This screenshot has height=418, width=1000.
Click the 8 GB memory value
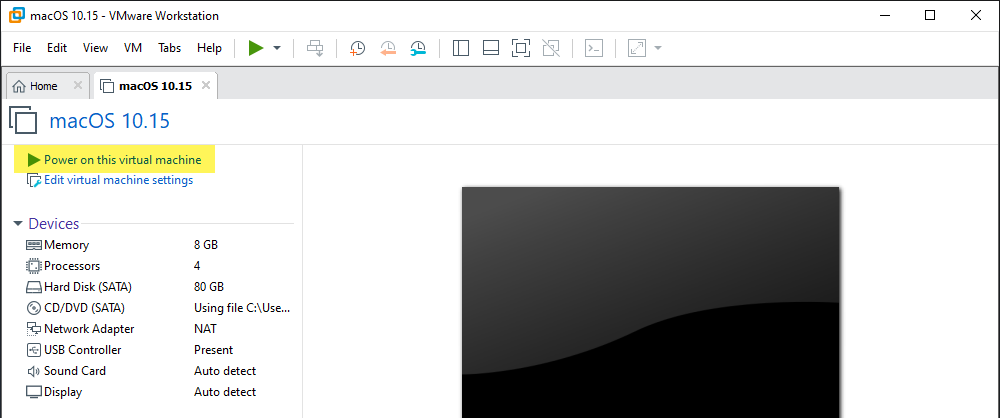[x=205, y=245]
